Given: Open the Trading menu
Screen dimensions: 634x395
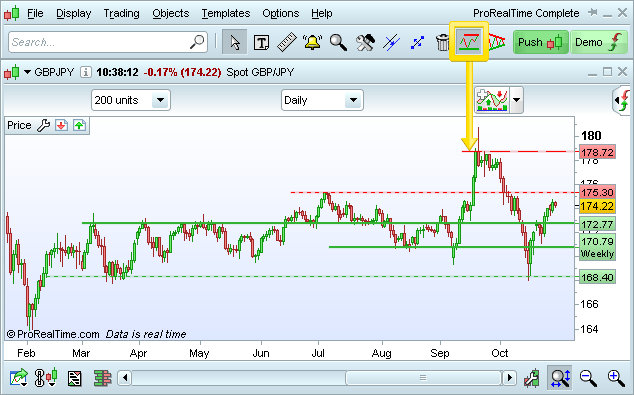Looking at the screenshot, I should point(121,13).
